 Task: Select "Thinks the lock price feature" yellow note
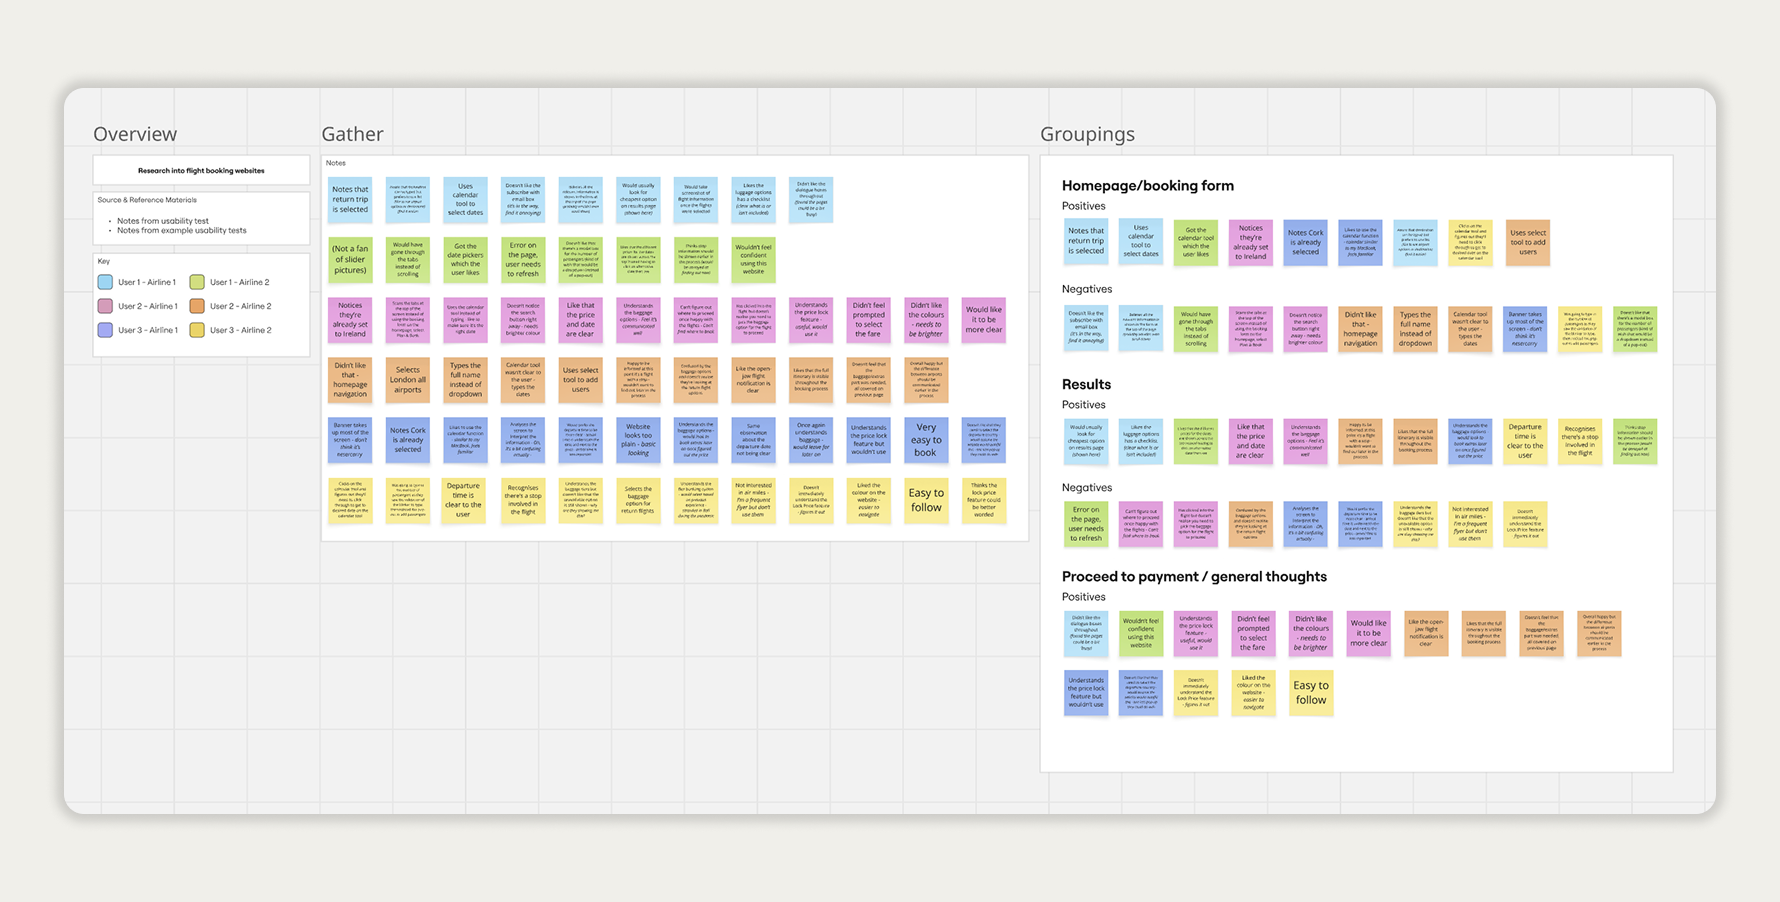[984, 500]
